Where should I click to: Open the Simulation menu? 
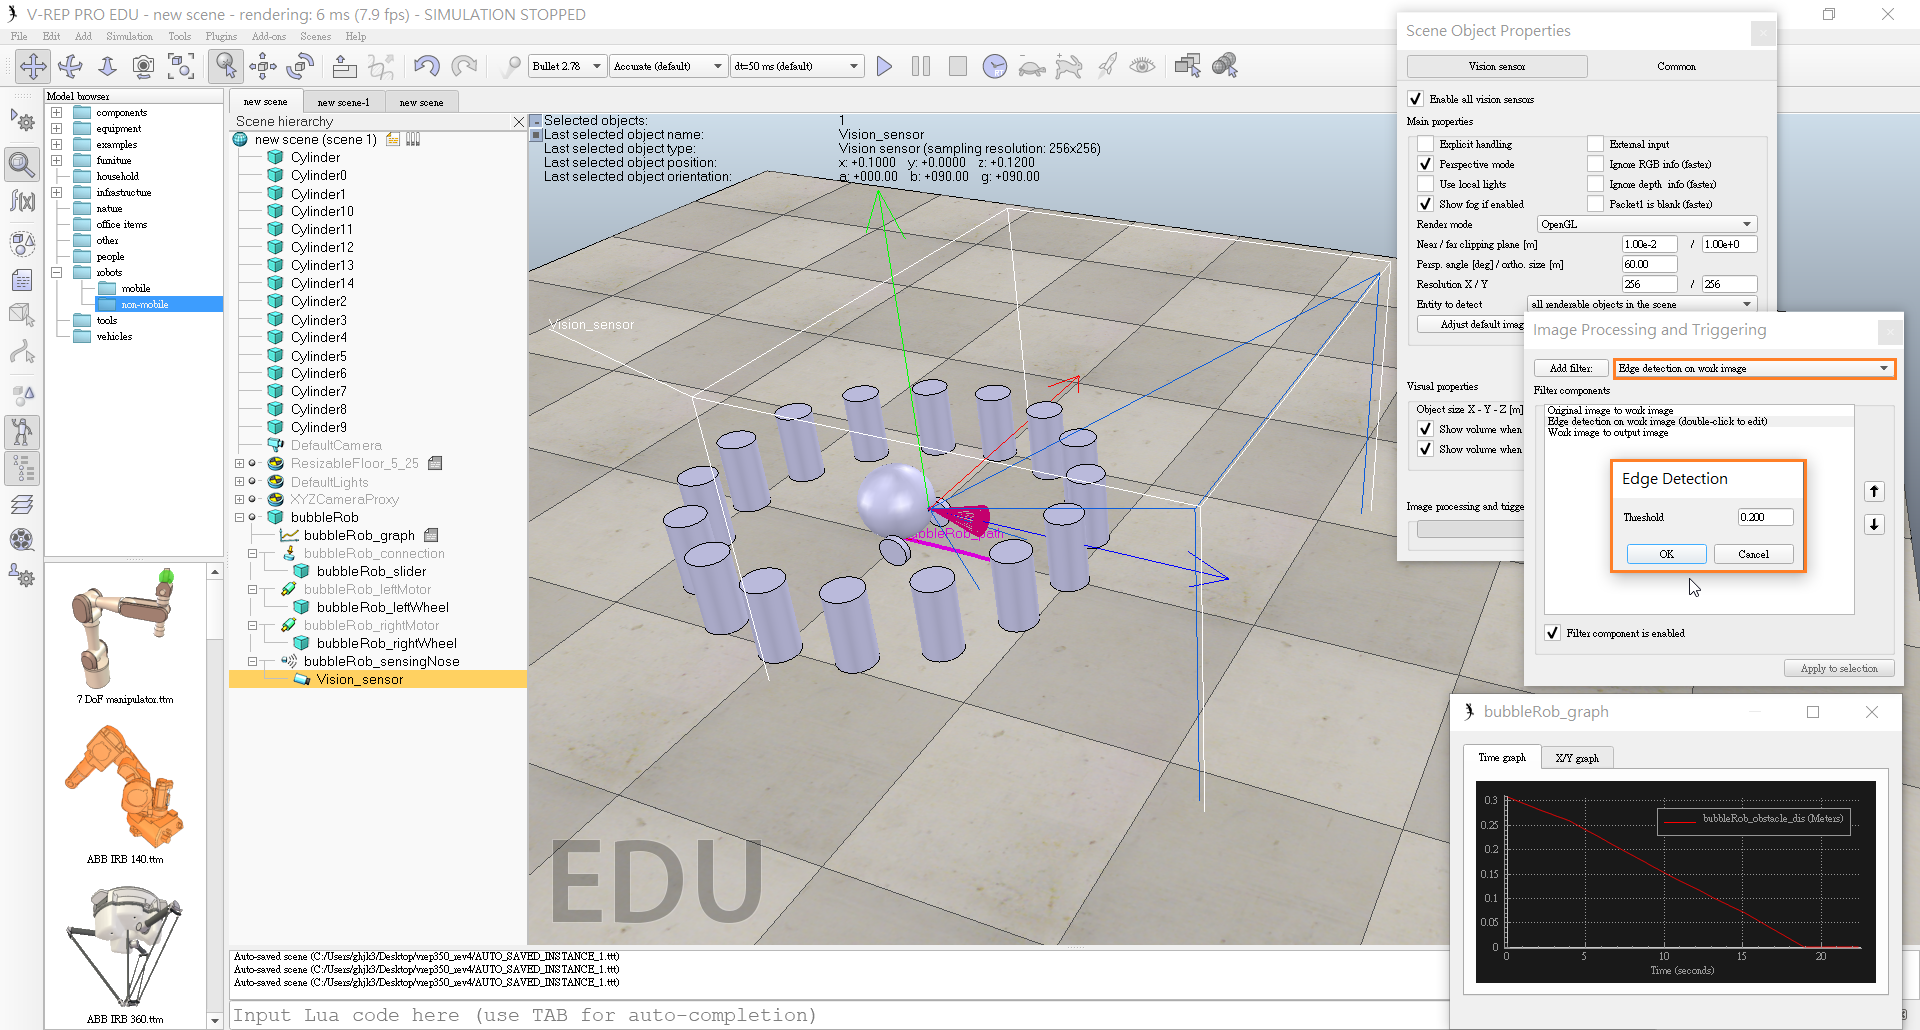pyautogui.click(x=130, y=36)
